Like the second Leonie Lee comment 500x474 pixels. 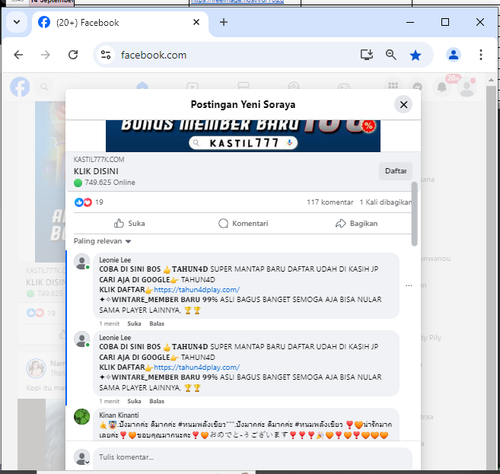coord(134,401)
